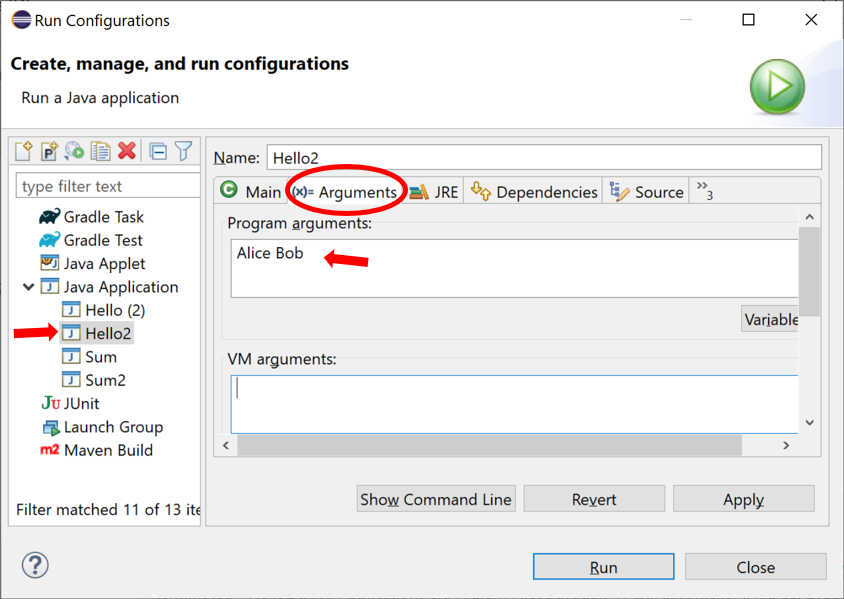Screen dimensions: 844x599
Task: Select the Sum2 configuration
Action: 94,380
